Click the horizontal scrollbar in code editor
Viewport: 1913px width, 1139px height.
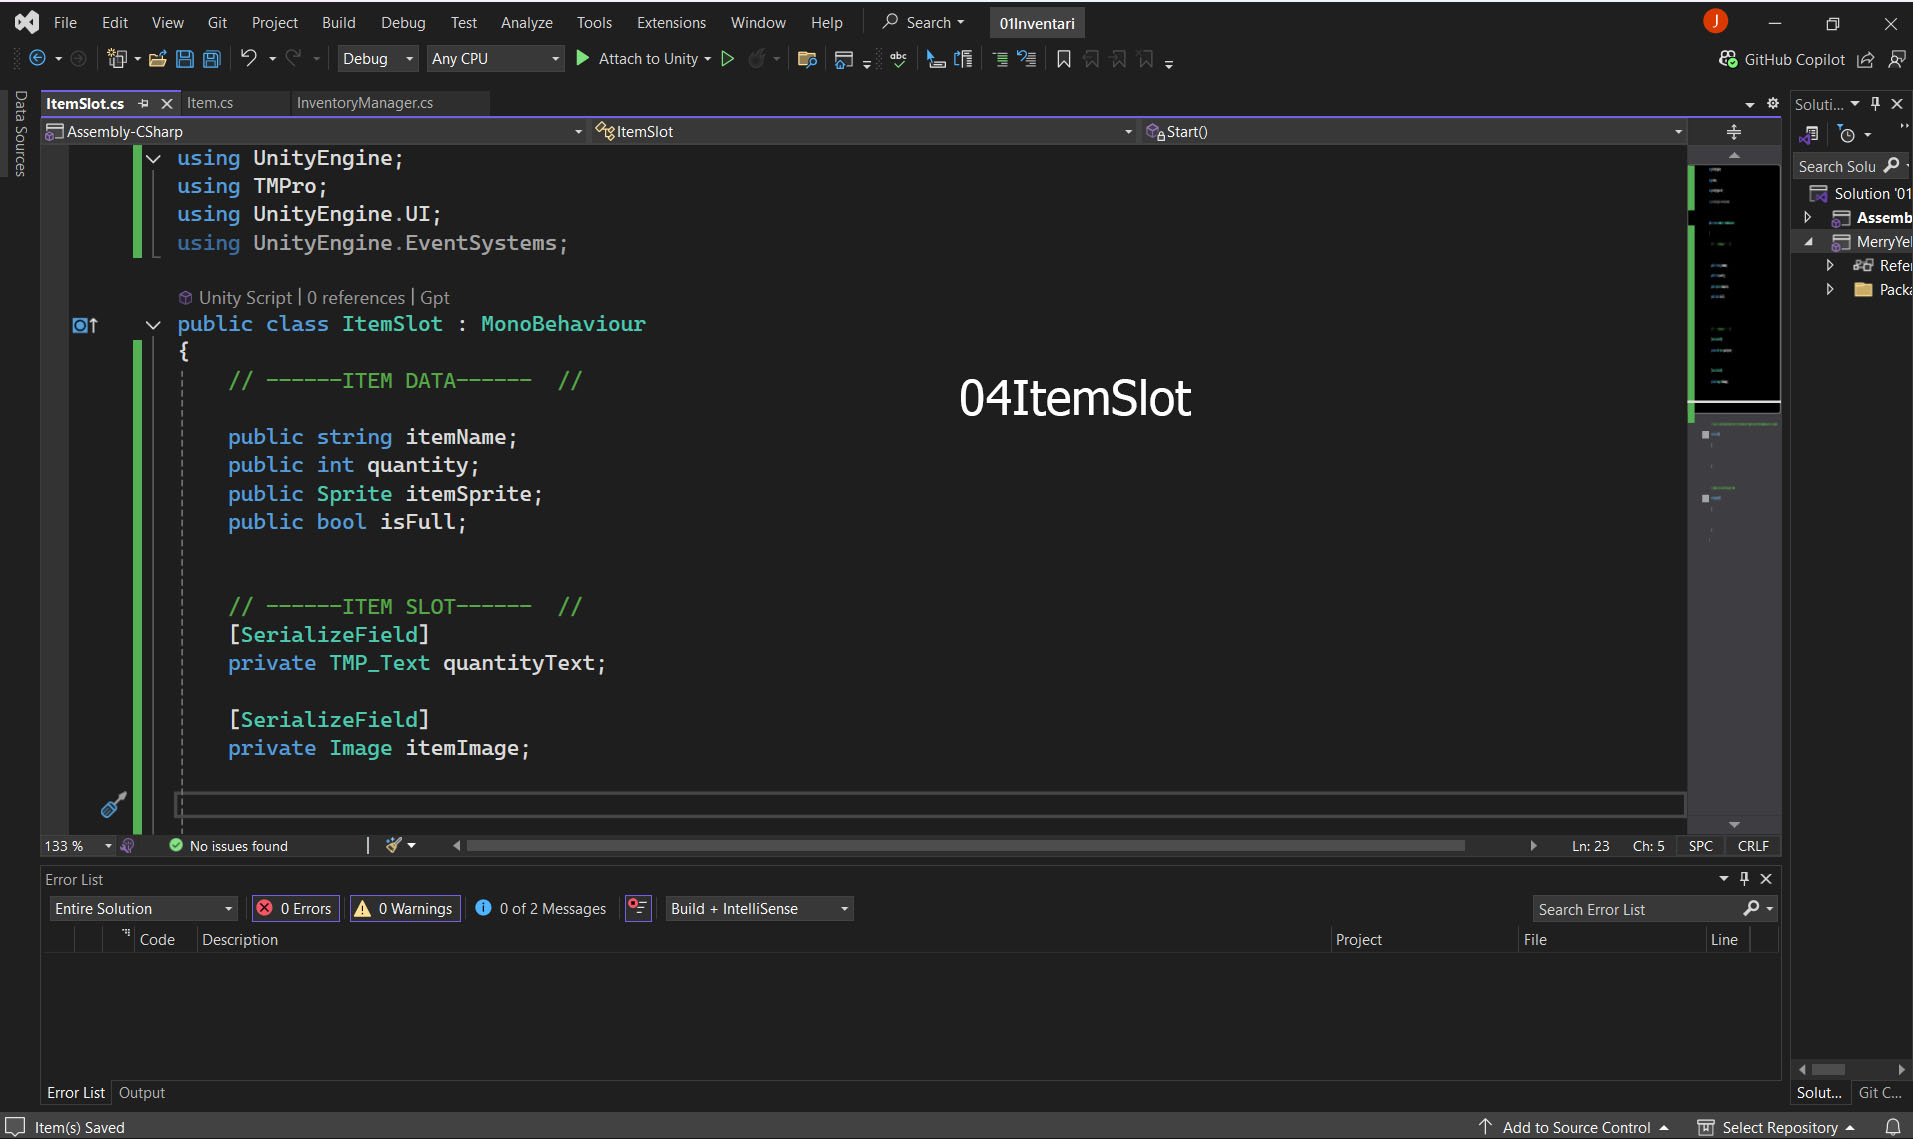pos(965,846)
